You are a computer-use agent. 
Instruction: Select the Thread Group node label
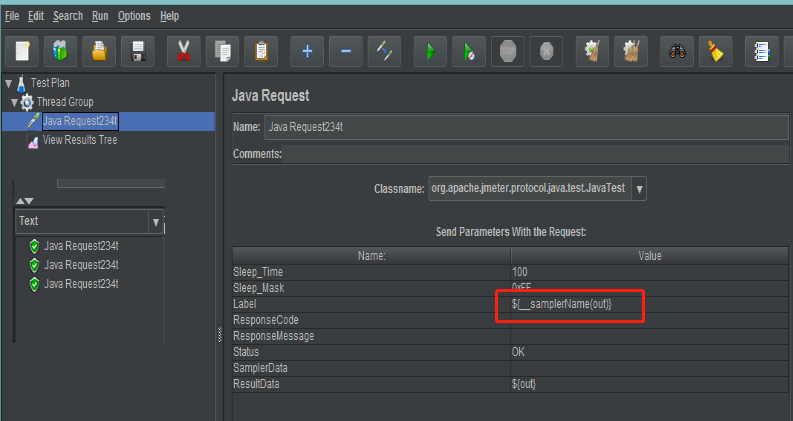coord(65,102)
